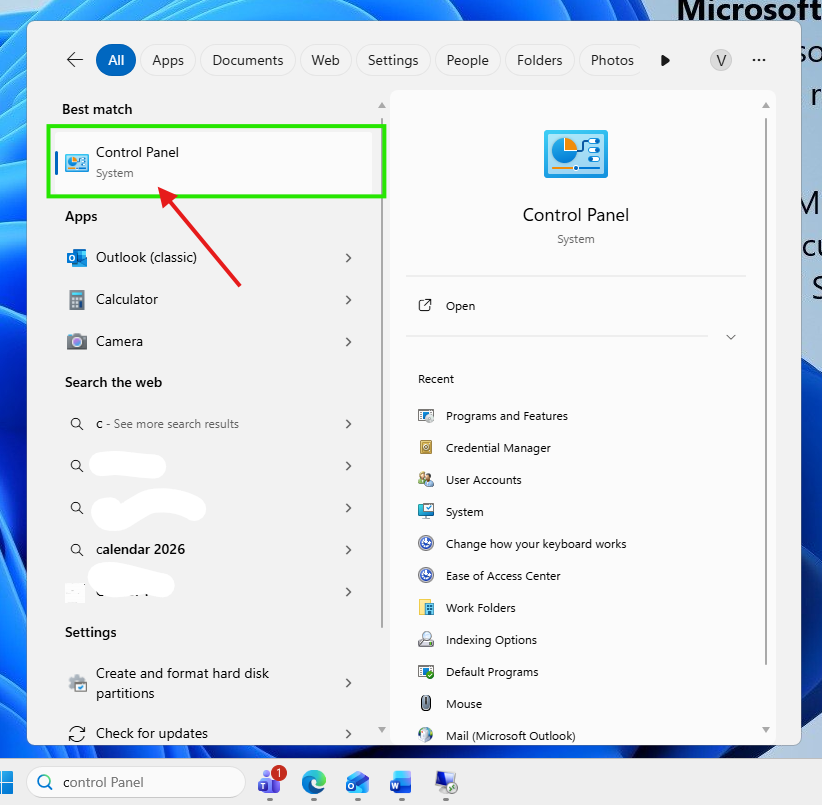Switch to the Photos filter tab

coord(612,60)
